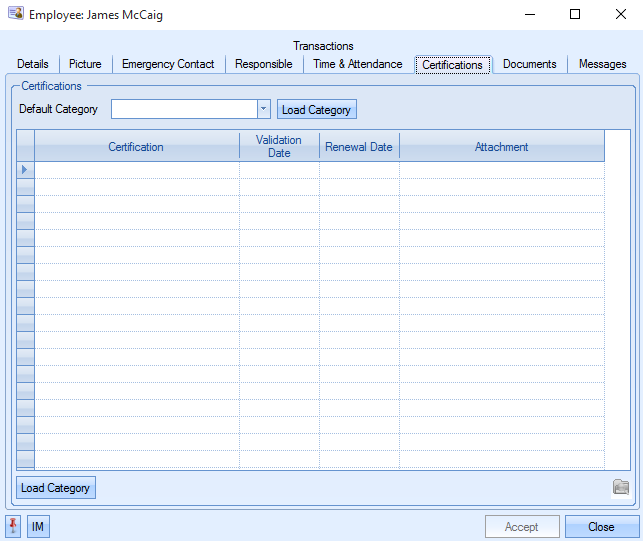Click first empty cell under Renewal Date
The image size is (643, 541).
359,170
